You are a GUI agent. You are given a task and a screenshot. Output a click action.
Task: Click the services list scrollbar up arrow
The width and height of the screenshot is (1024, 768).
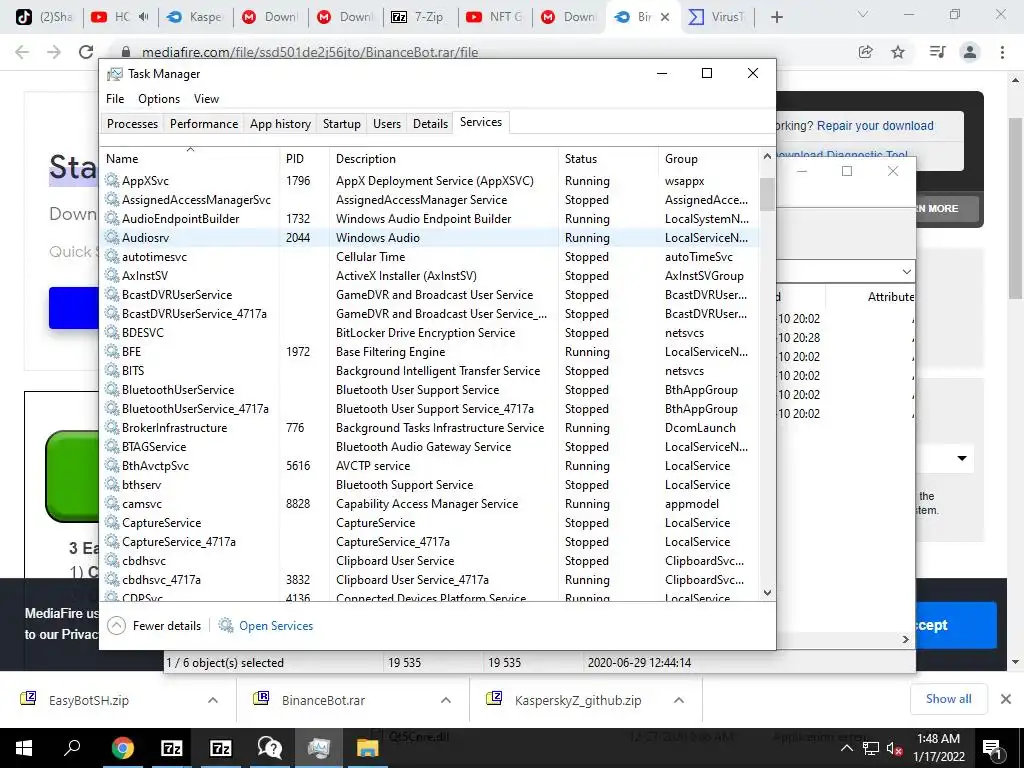(767, 156)
